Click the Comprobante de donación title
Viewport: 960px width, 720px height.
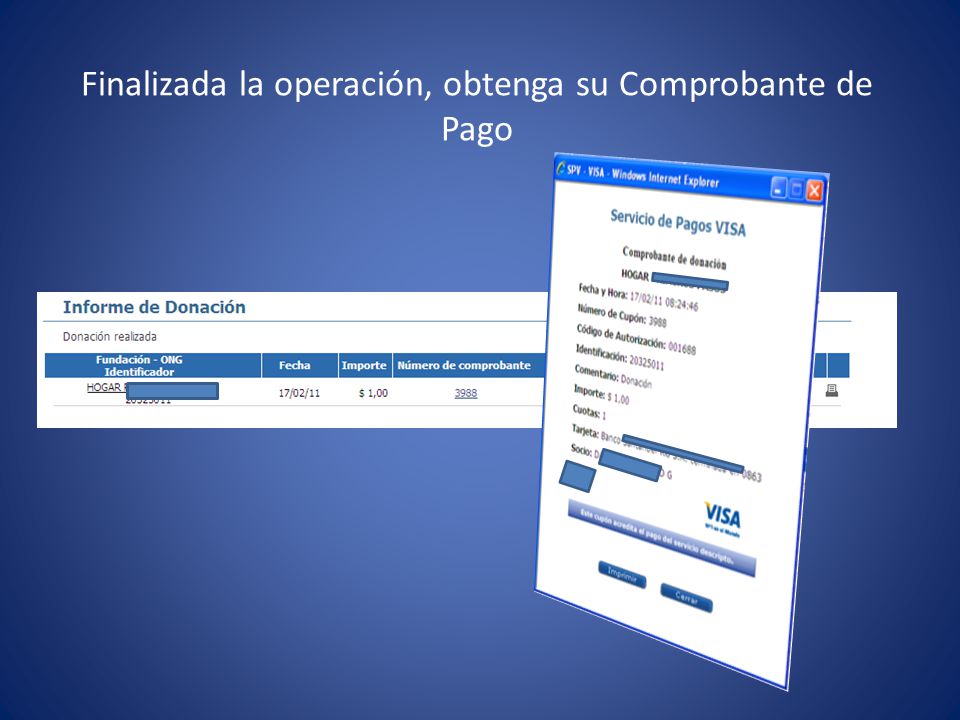pos(674,258)
